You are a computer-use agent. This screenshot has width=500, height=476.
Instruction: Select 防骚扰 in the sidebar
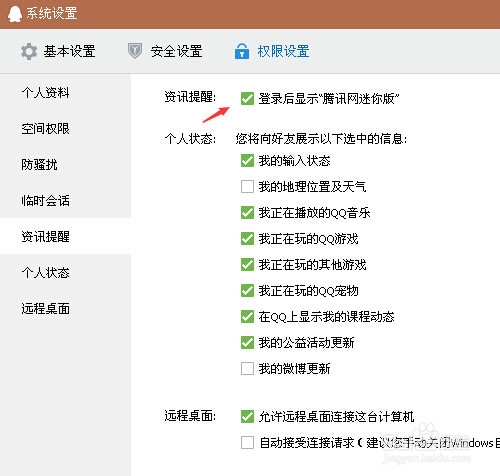click(39, 165)
